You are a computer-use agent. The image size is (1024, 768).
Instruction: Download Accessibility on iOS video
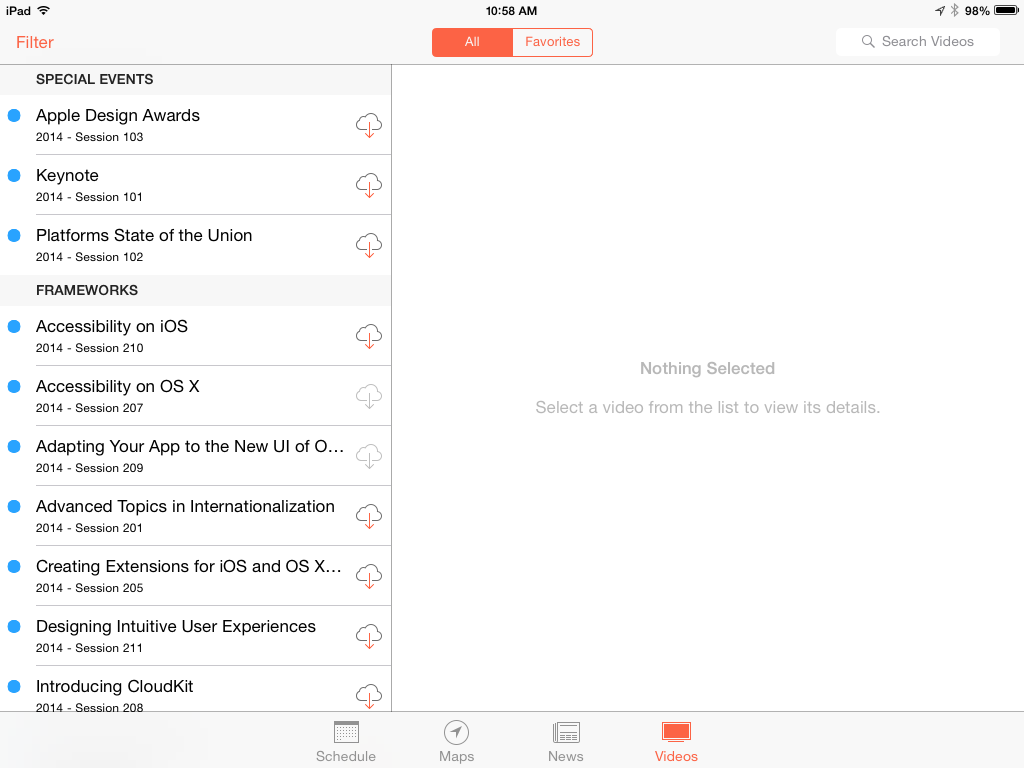[369, 336]
